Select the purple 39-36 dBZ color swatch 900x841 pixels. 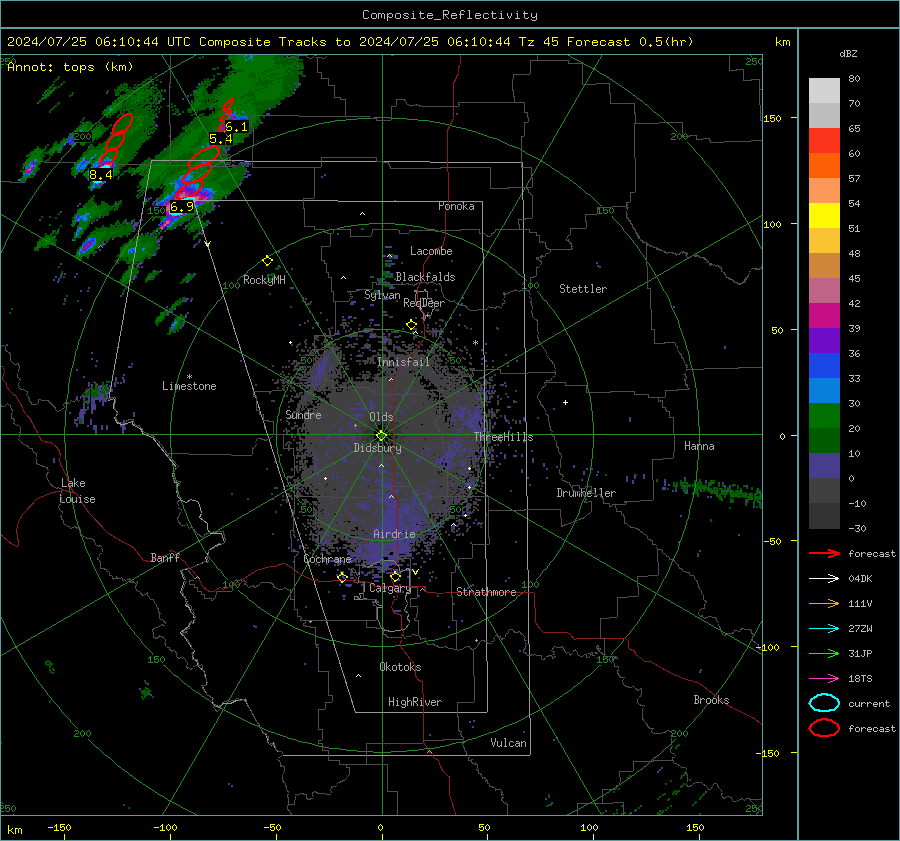pos(824,341)
